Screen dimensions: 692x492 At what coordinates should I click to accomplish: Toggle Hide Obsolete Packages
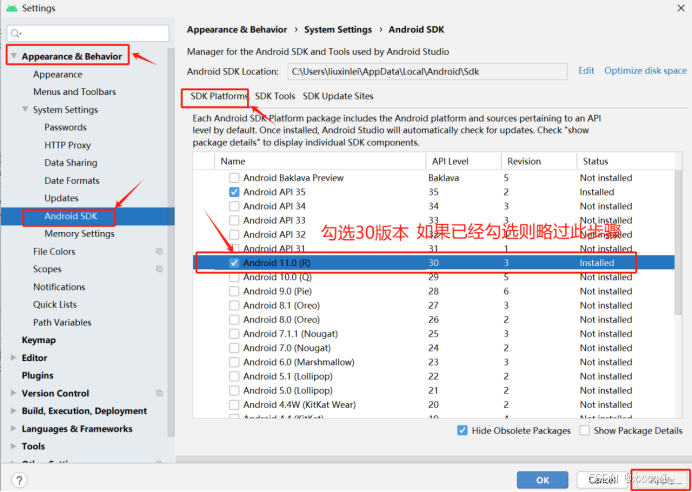tap(462, 431)
